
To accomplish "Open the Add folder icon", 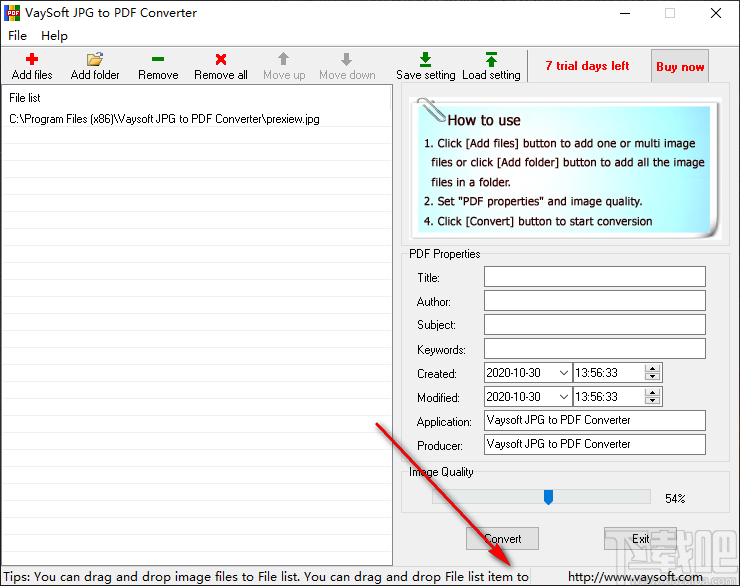I will point(95,59).
